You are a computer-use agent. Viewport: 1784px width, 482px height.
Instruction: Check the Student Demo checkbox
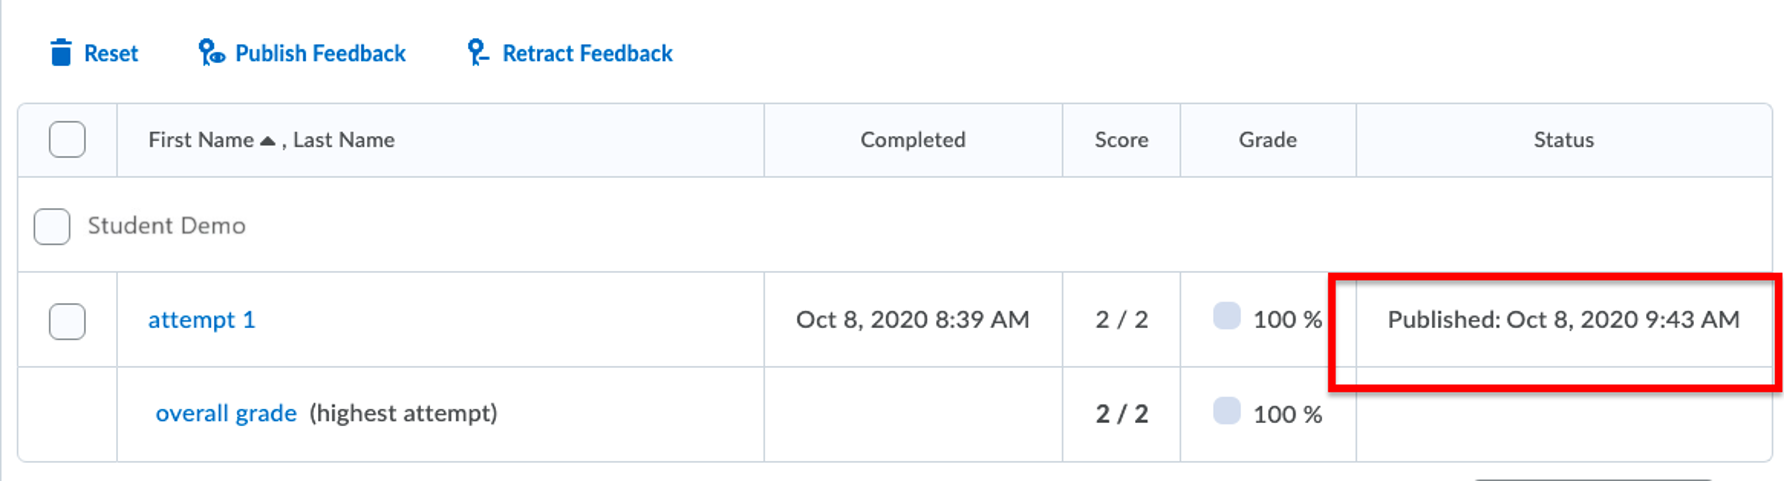coord(52,226)
